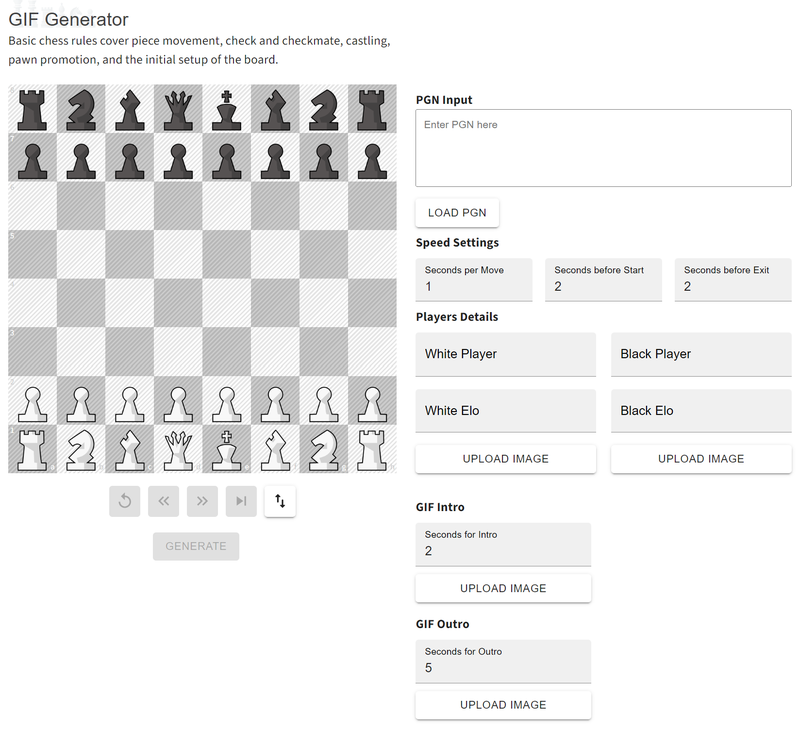Flip the board with the swap arrows icon
This screenshot has width=800, height=729.
[280, 501]
